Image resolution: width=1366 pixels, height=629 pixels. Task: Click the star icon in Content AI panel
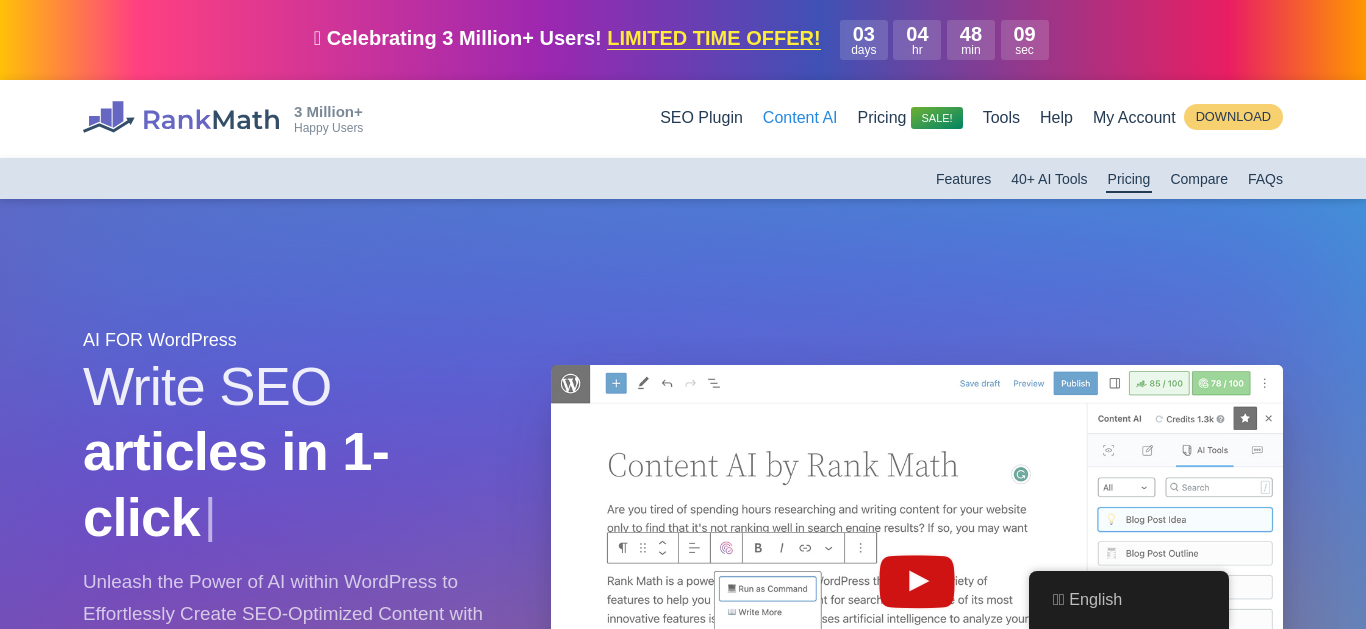click(1245, 418)
